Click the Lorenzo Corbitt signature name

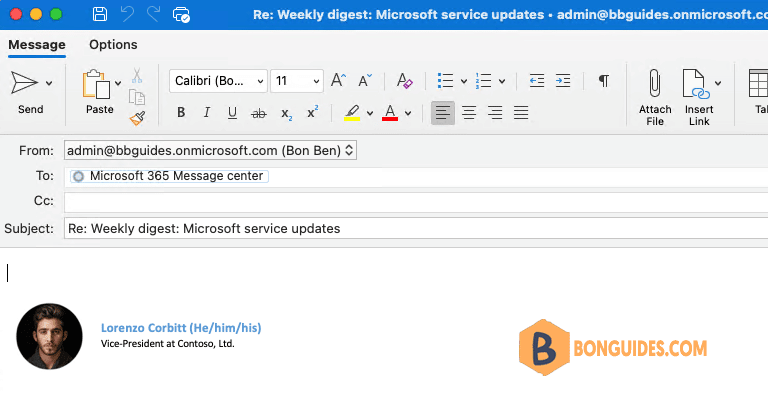181,328
